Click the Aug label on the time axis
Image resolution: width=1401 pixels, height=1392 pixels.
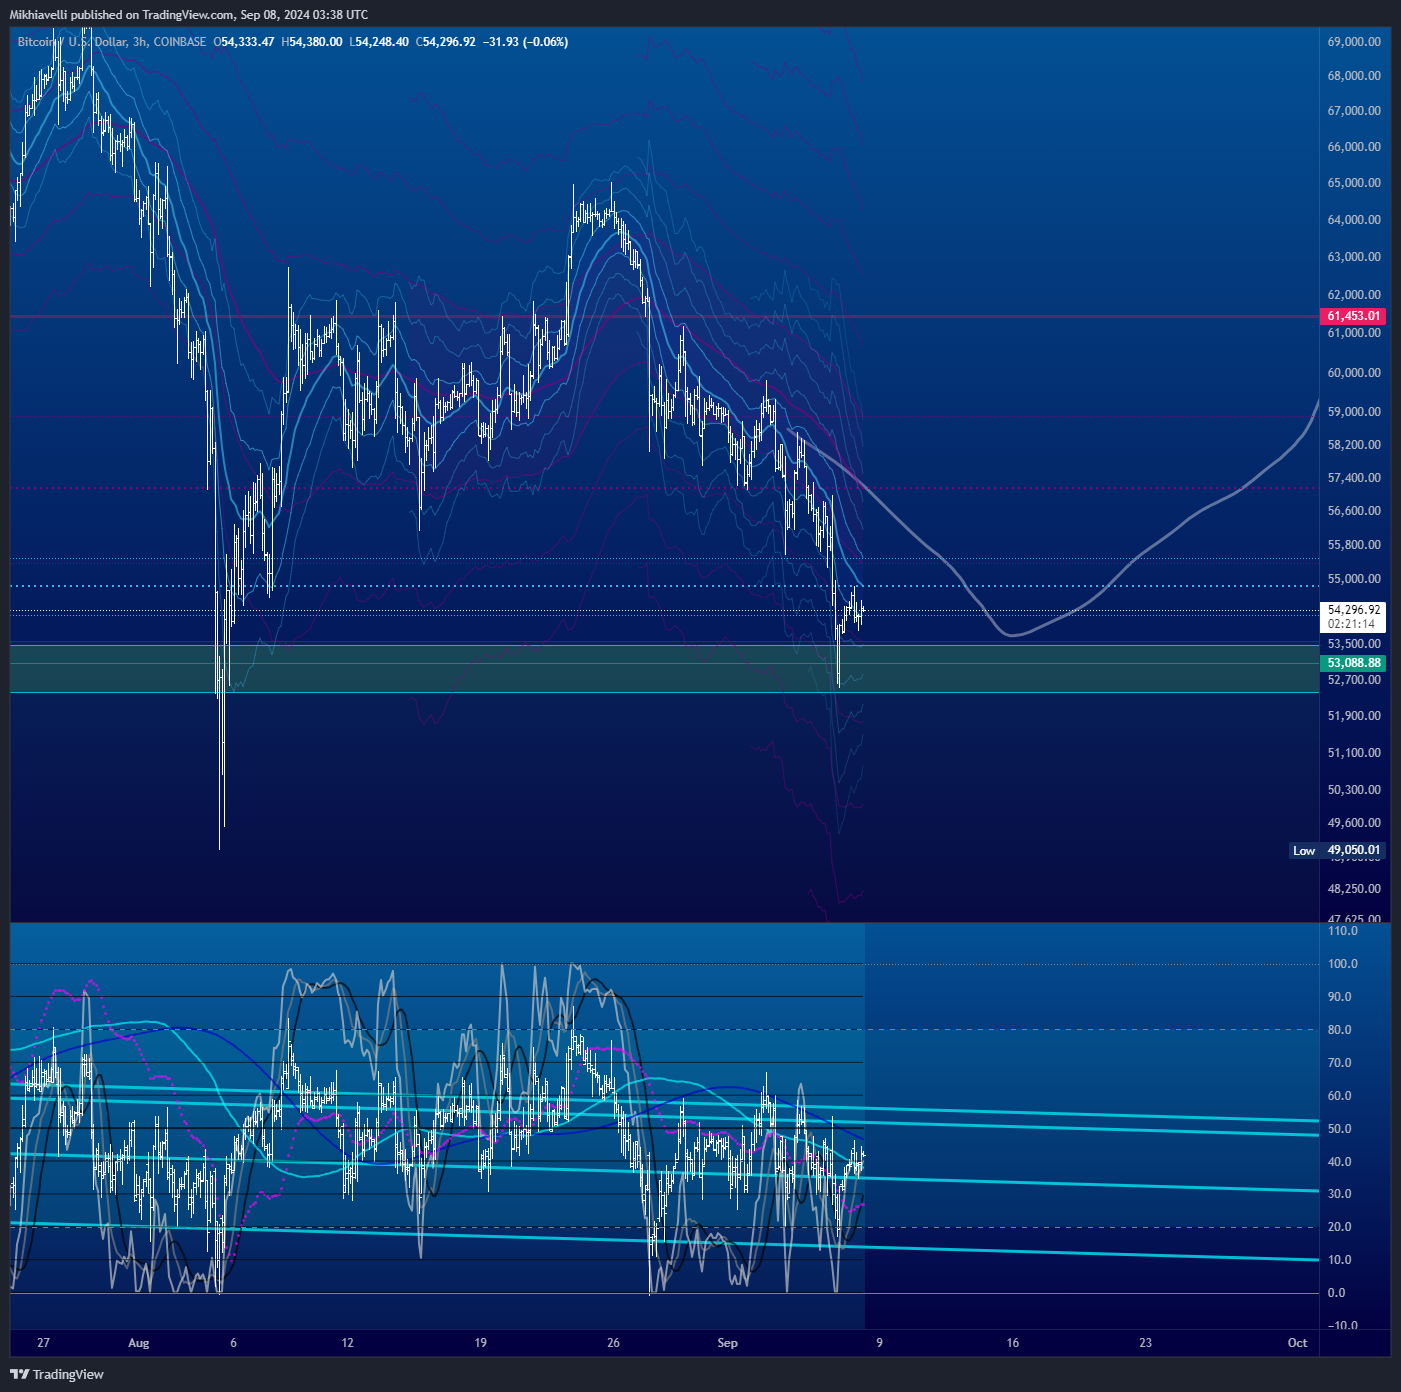point(139,1343)
